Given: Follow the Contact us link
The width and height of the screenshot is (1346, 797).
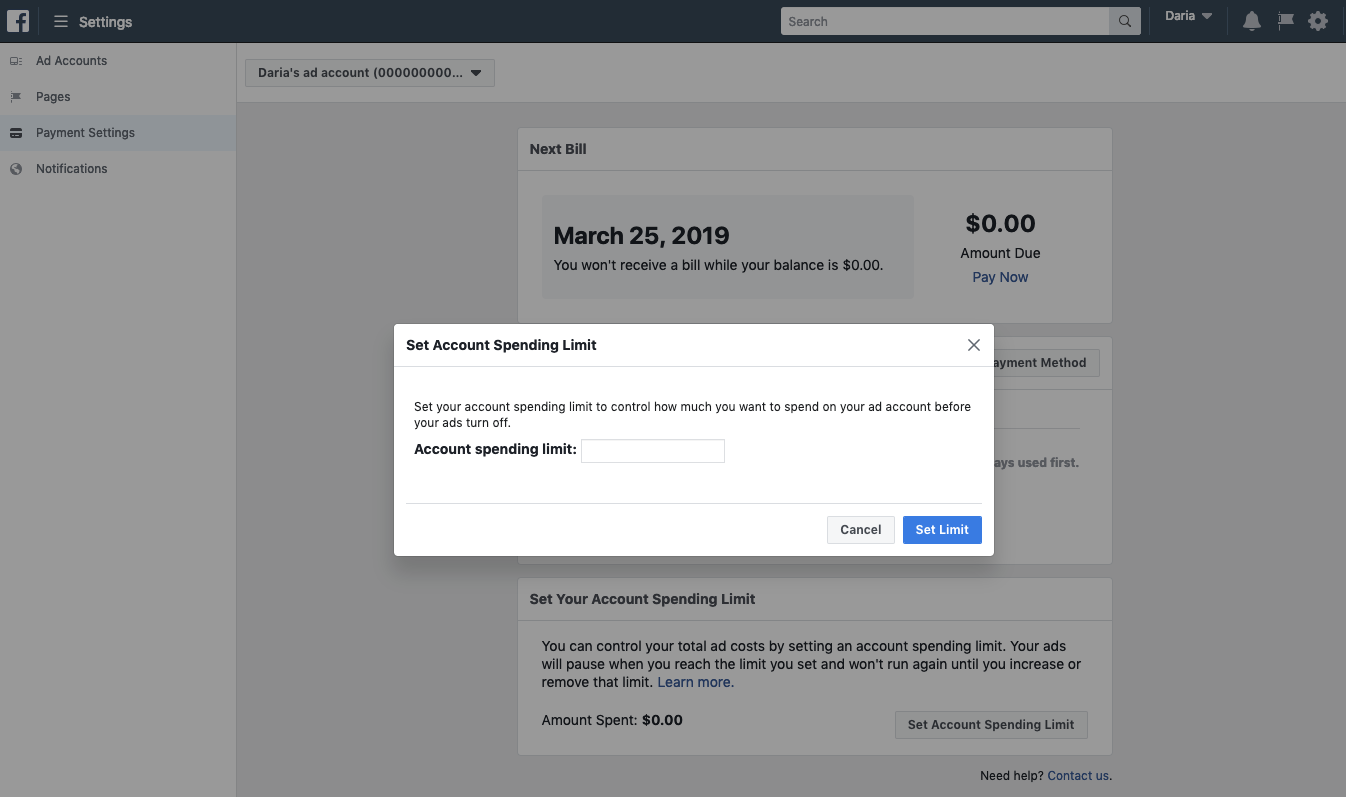Looking at the screenshot, I should (x=1078, y=775).
